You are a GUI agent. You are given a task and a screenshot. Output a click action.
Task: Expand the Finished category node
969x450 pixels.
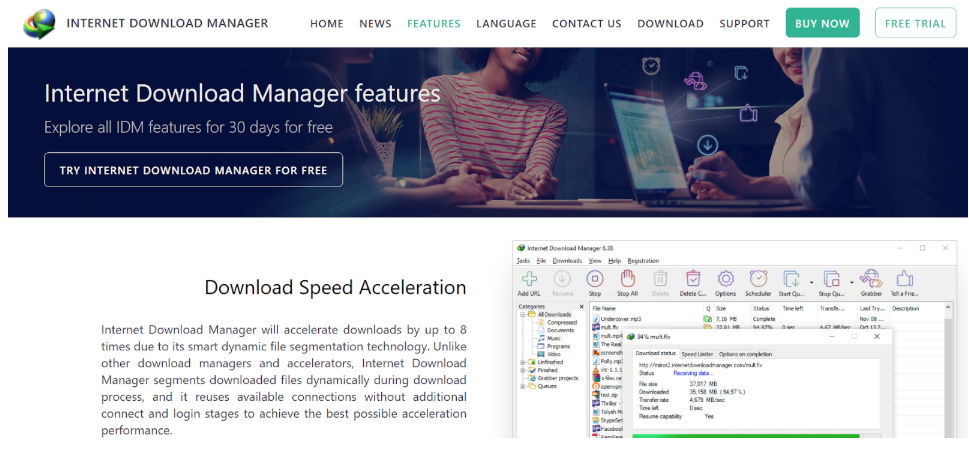523,370
